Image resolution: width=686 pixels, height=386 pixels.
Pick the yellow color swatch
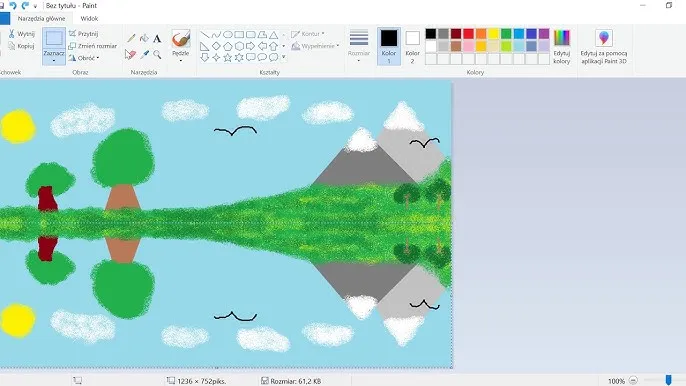[x=494, y=34]
